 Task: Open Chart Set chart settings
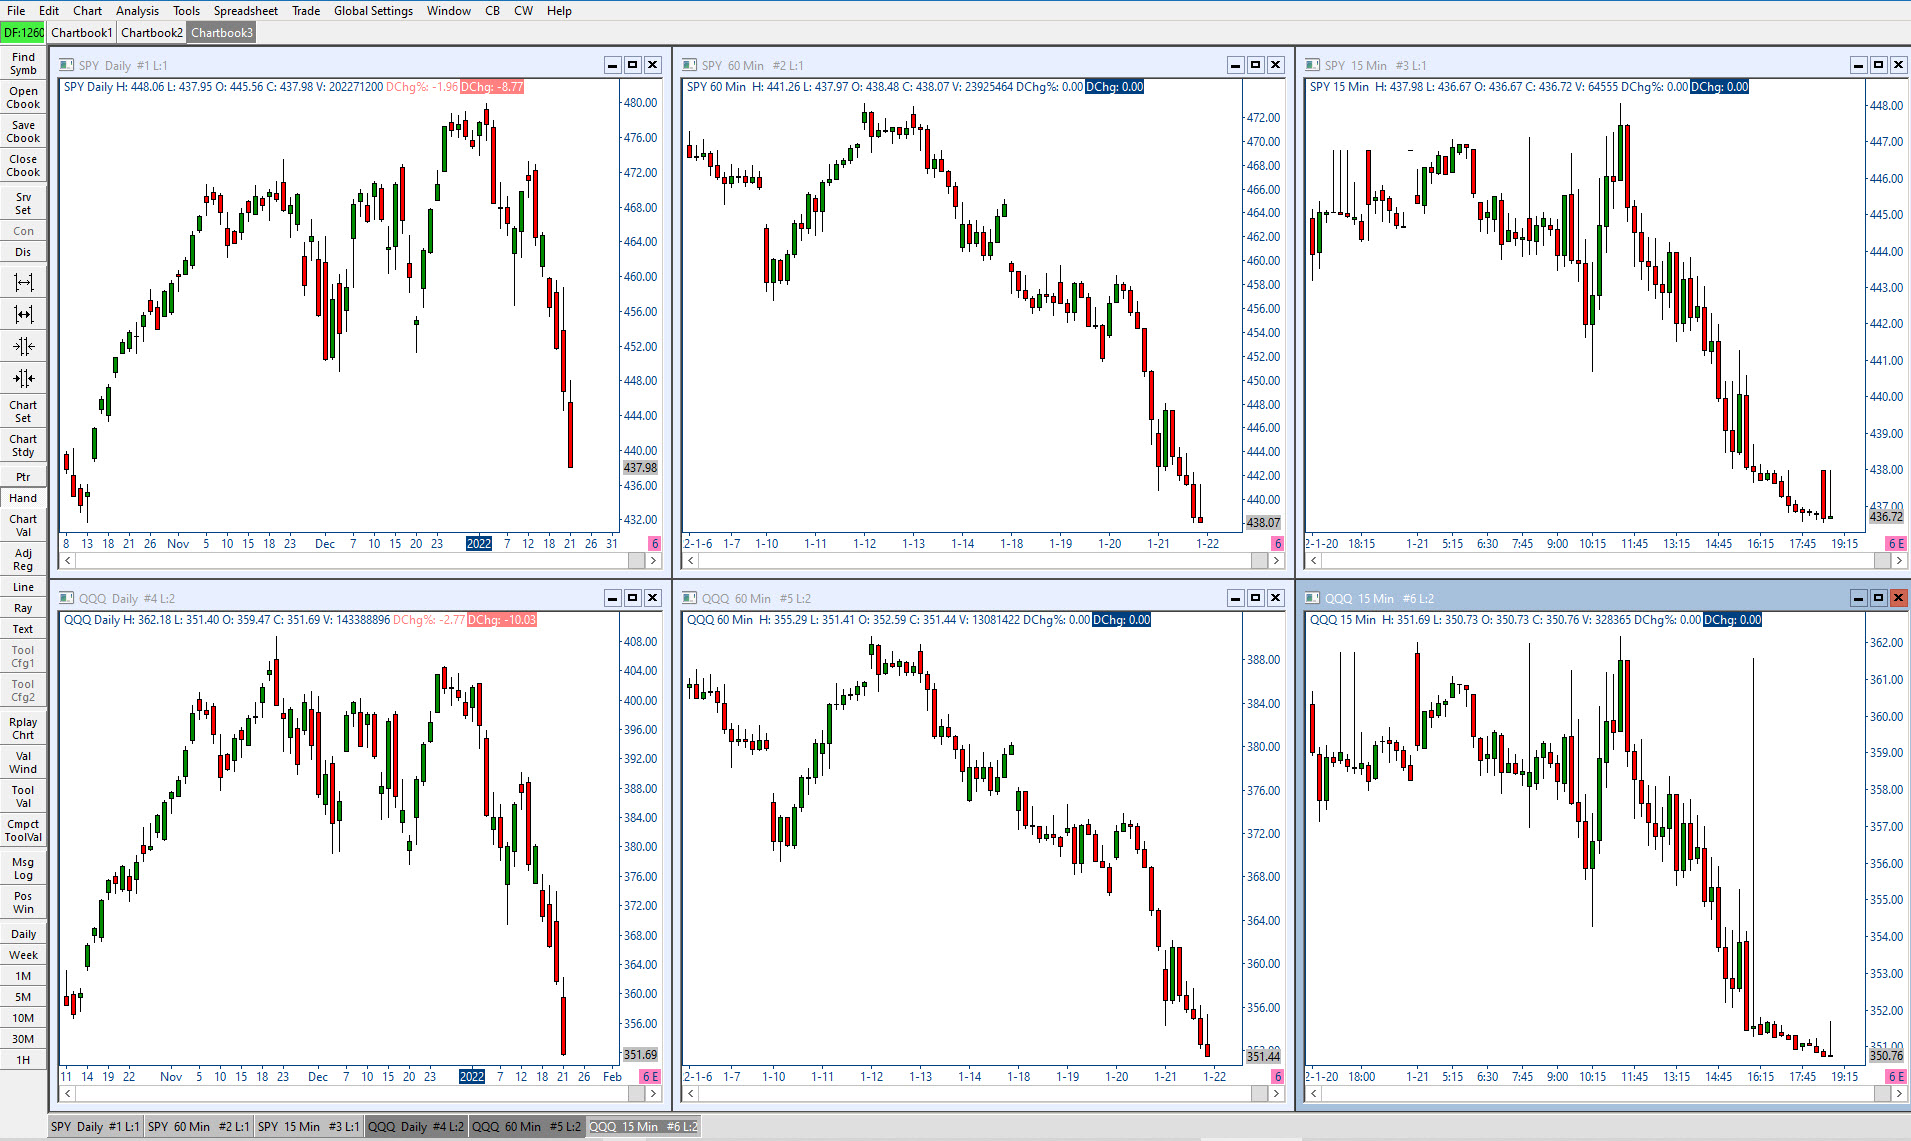(23, 411)
